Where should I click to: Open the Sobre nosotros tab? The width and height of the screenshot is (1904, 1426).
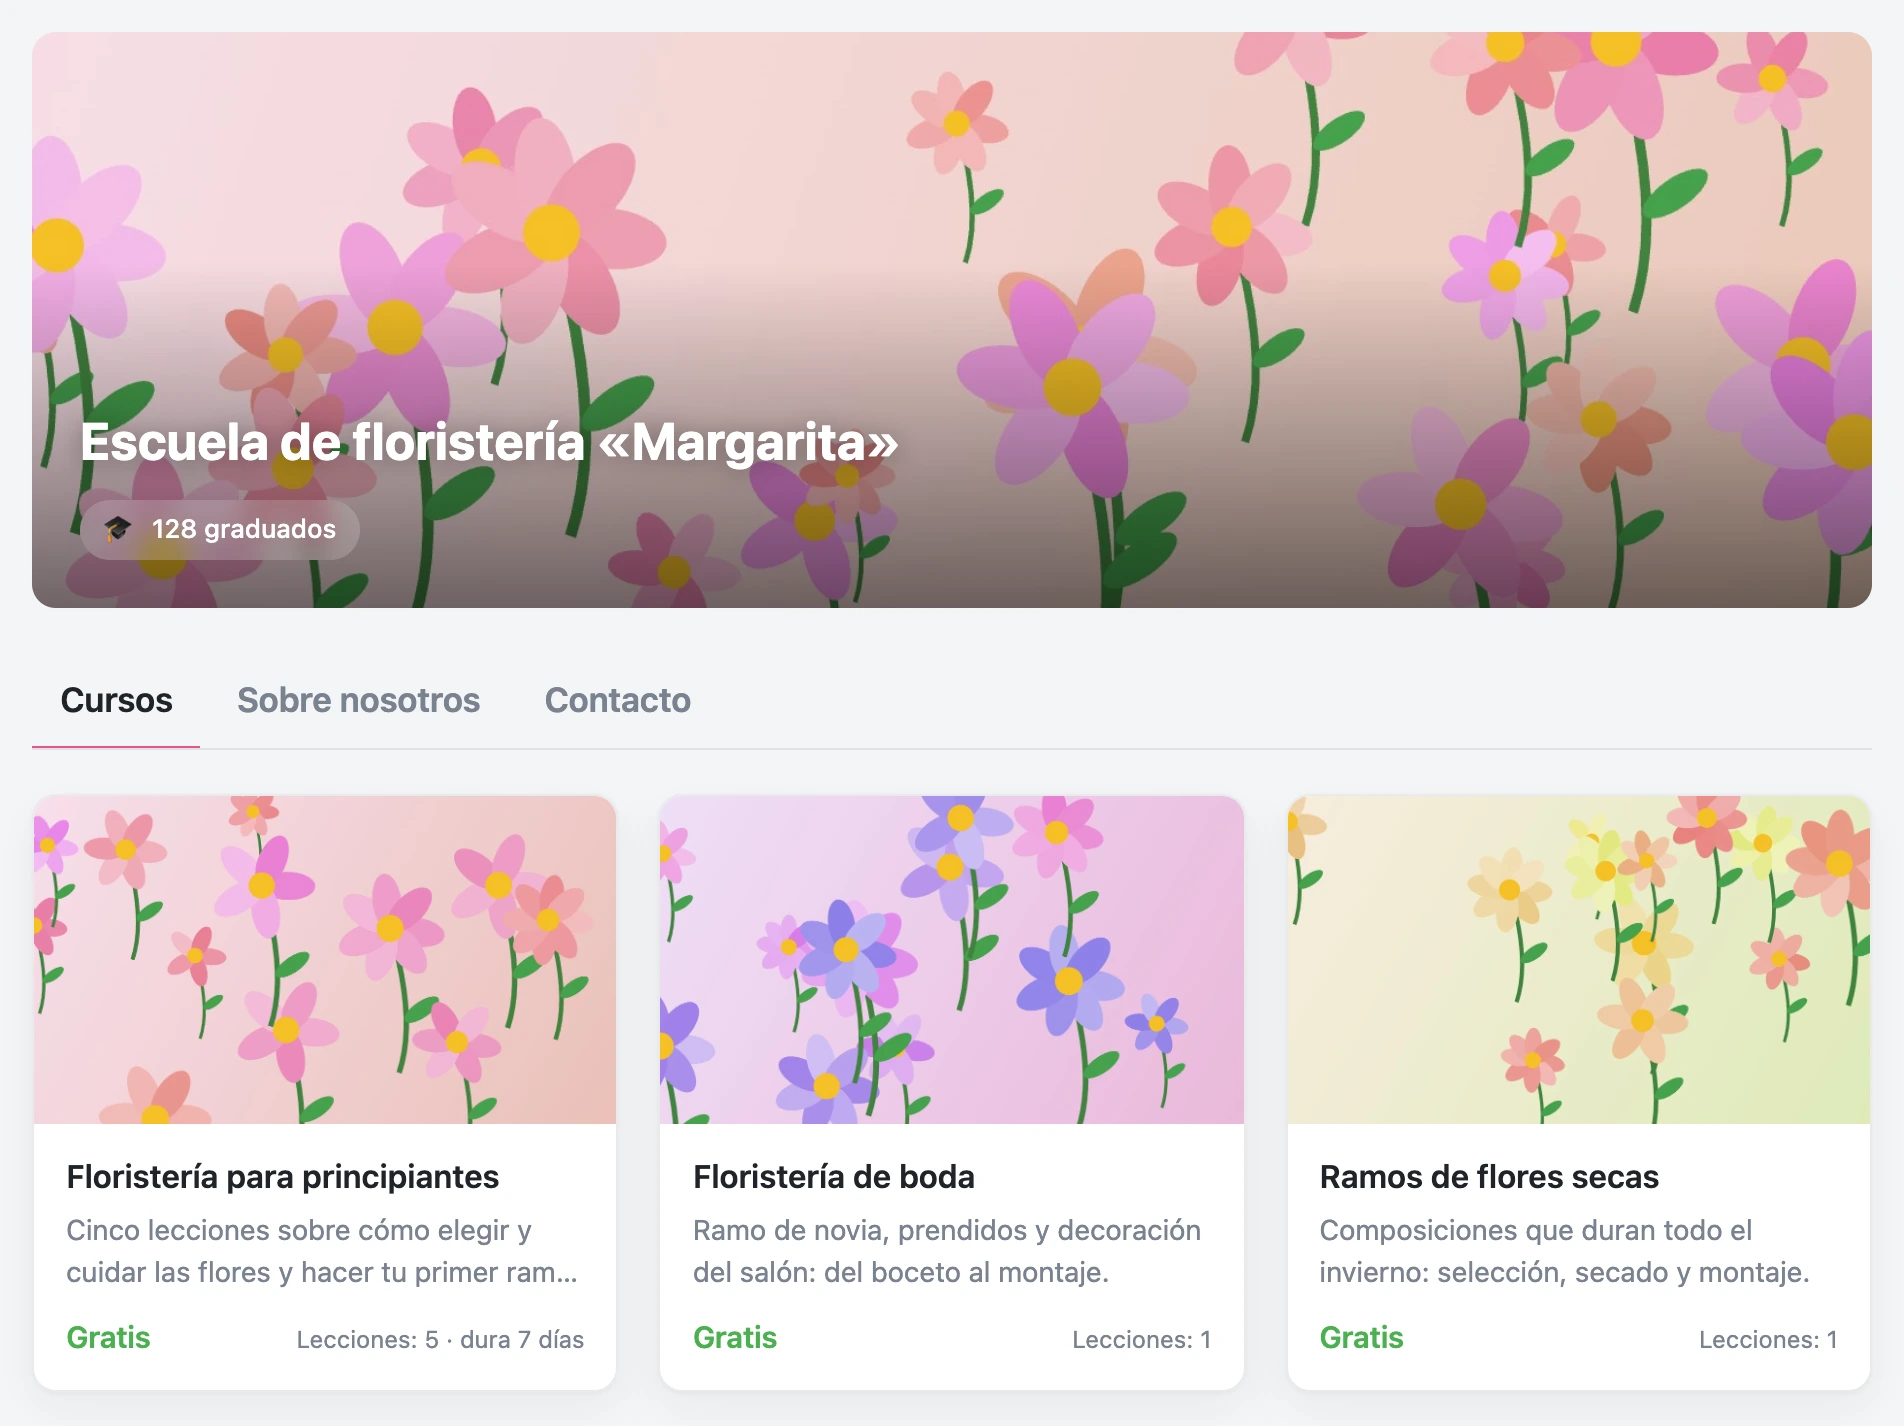pyautogui.click(x=358, y=700)
